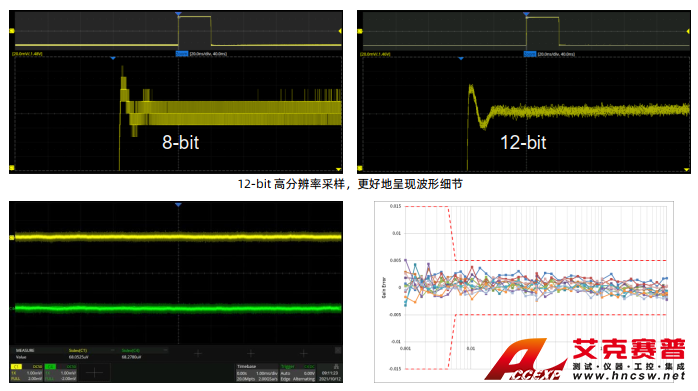Add a measurement in the first empty plus slot
698x391 pixels.
pyautogui.click(x=198, y=354)
